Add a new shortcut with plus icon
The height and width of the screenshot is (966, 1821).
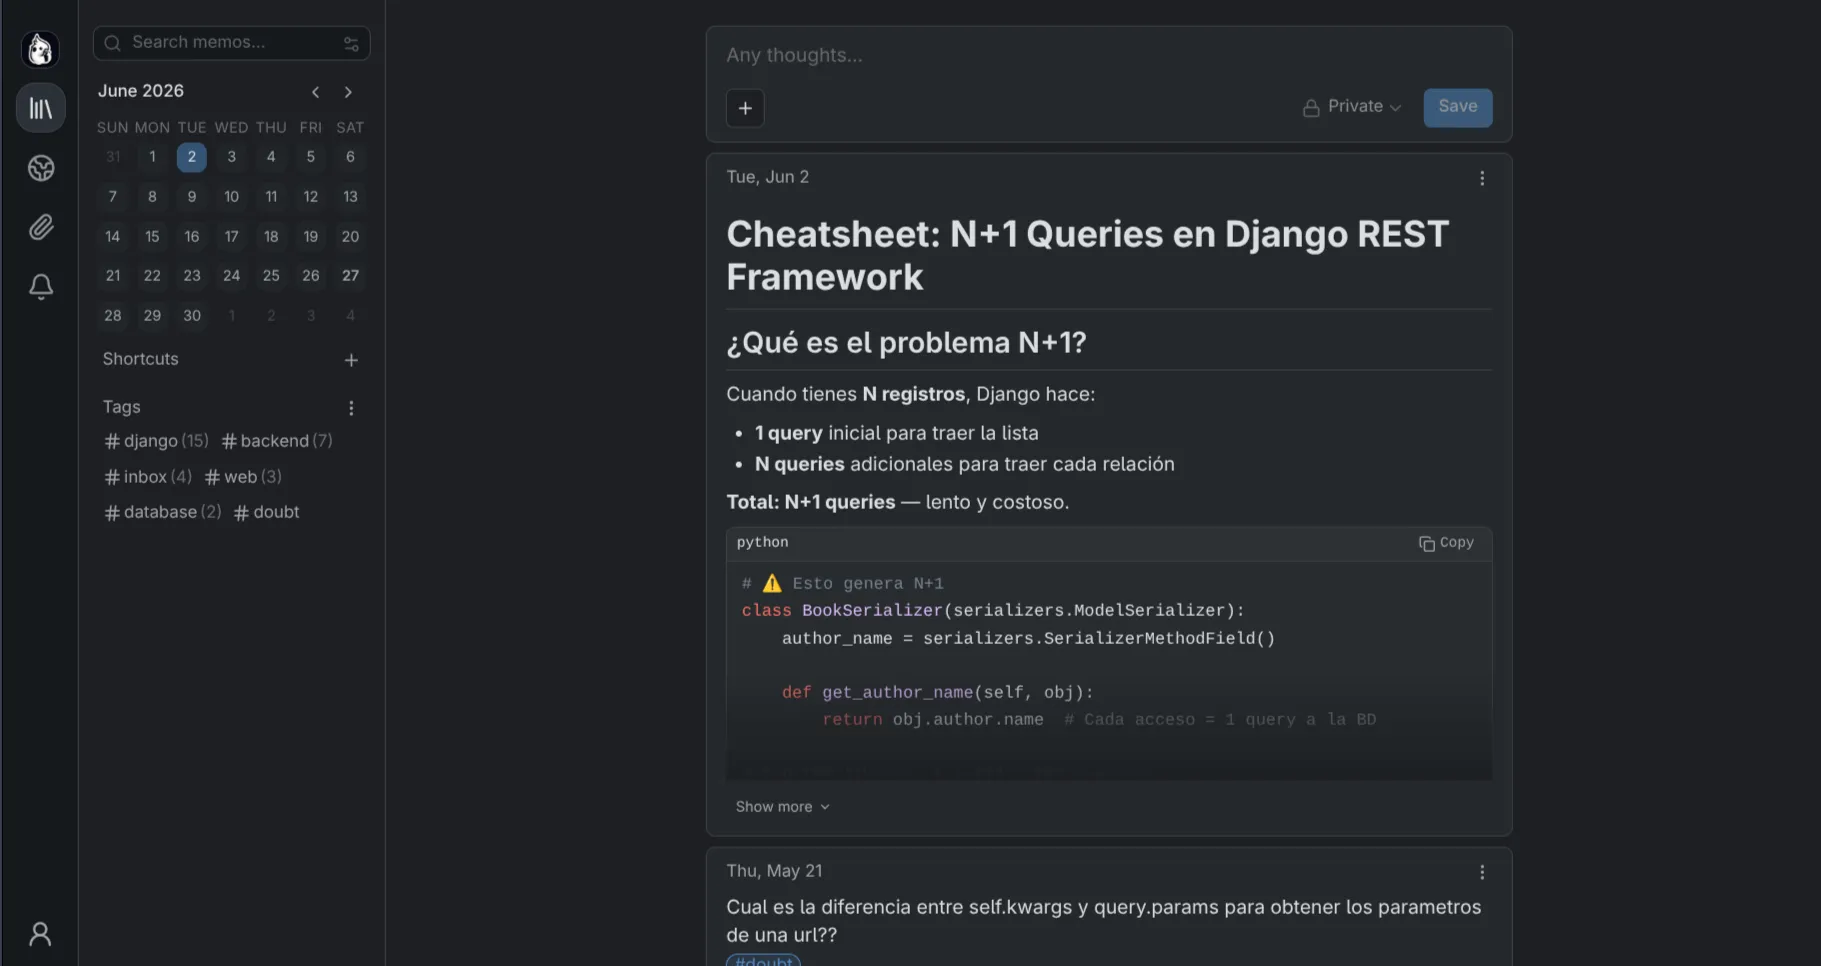[351, 360]
